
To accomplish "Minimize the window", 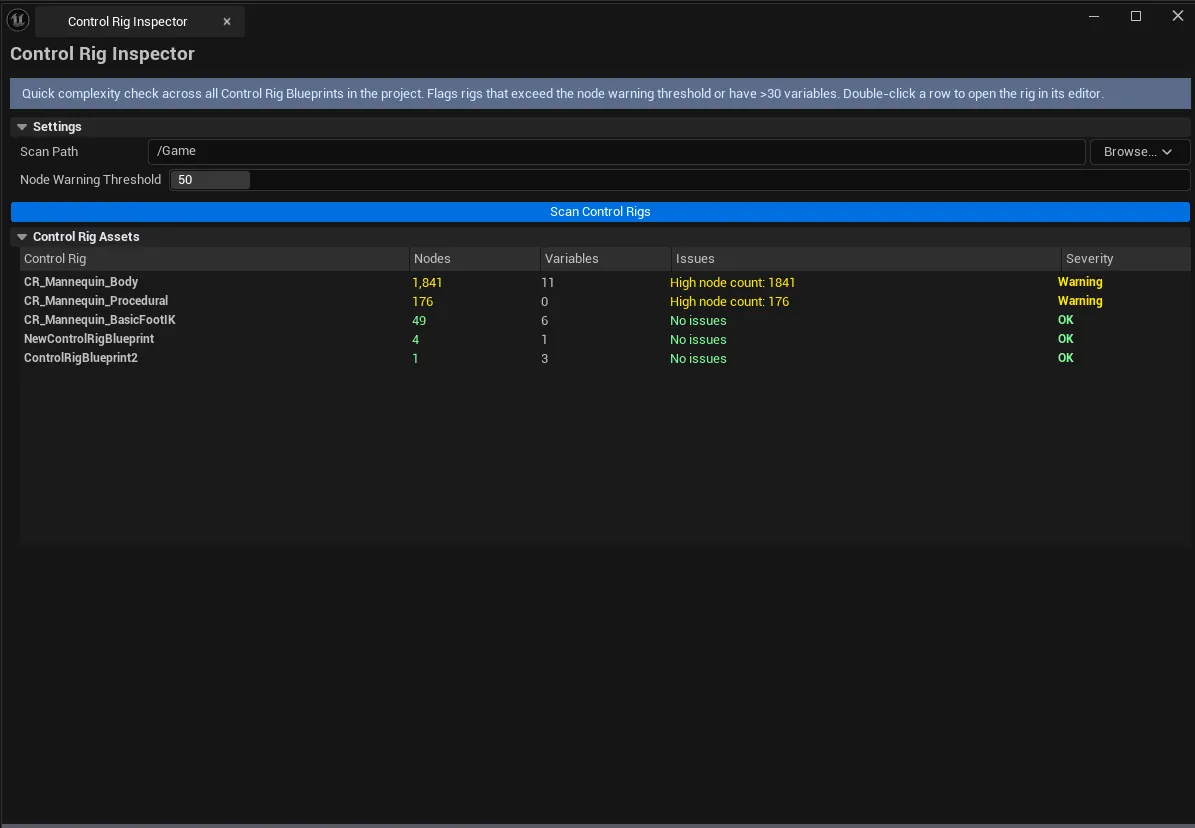I will [1094, 16].
